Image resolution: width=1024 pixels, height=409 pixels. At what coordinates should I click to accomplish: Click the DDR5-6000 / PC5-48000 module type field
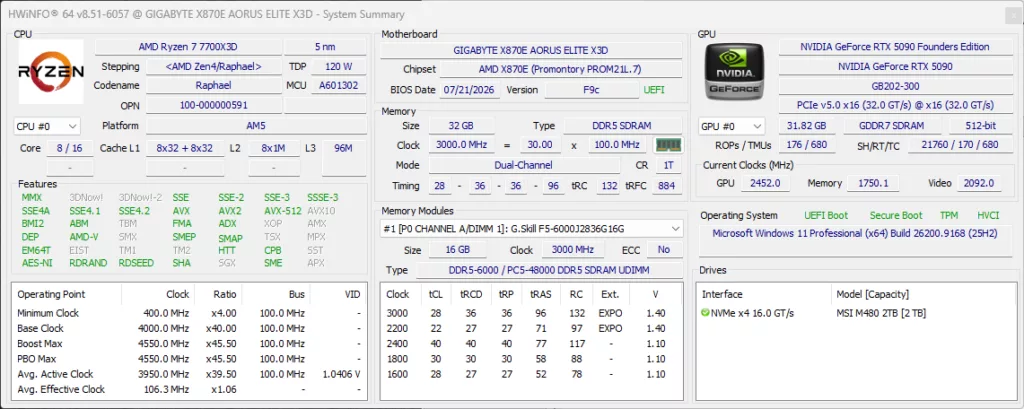(x=549, y=270)
